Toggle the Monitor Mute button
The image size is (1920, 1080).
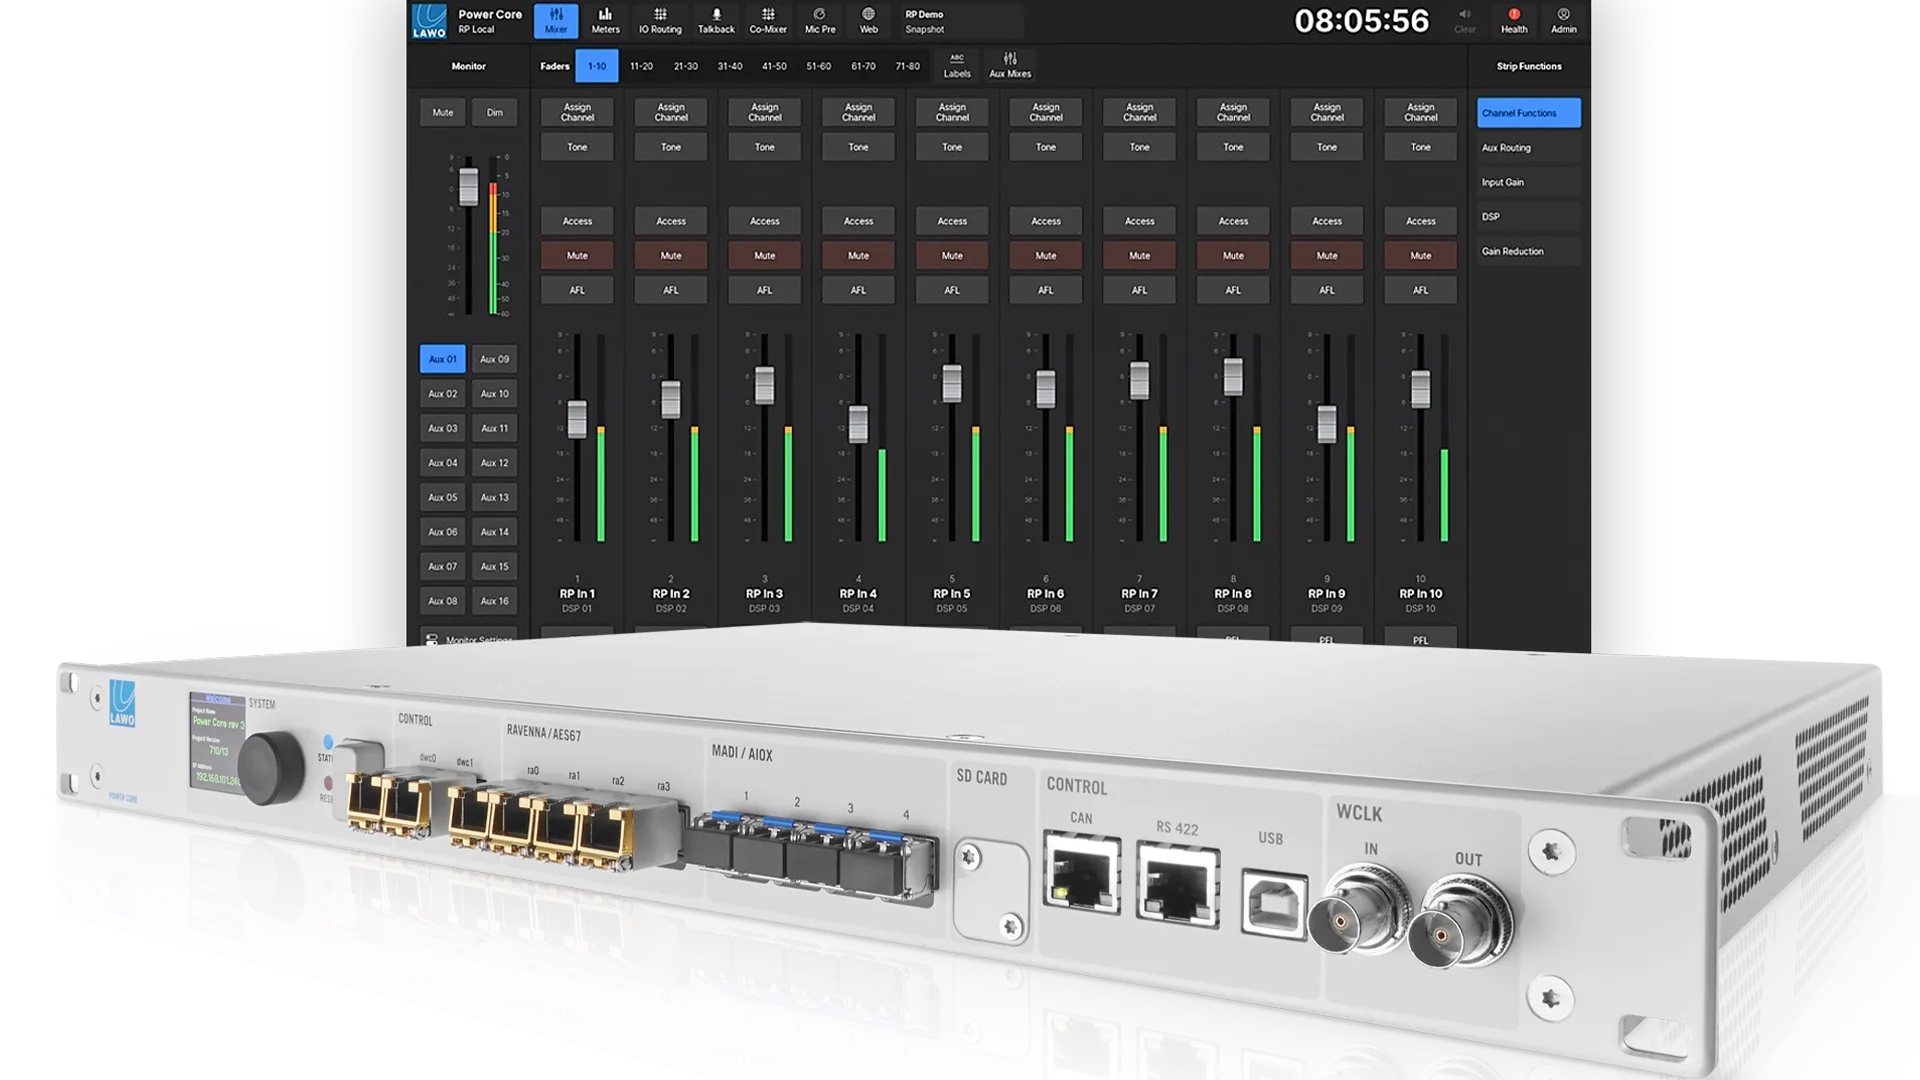coord(443,112)
